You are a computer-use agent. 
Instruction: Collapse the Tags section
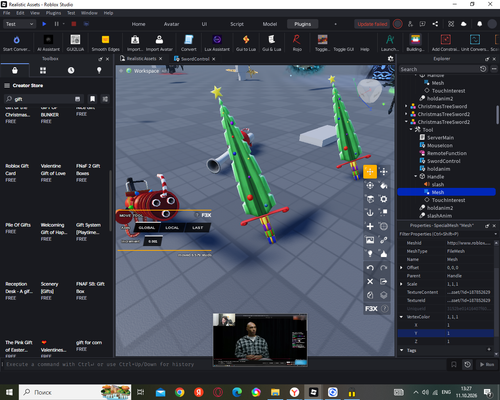click(401, 350)
